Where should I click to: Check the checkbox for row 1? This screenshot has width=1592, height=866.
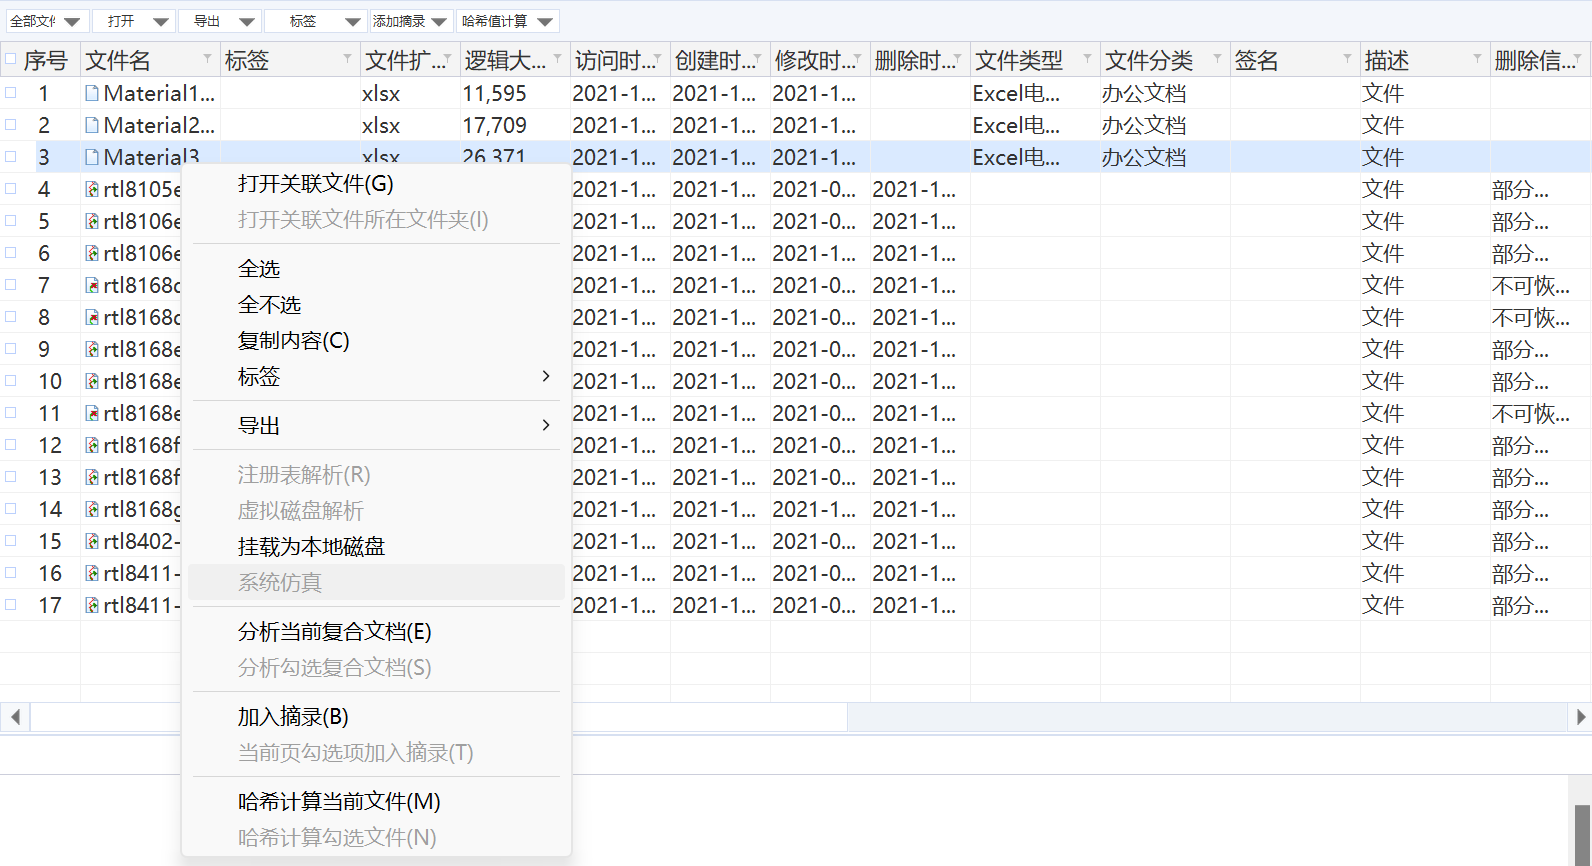pyautogui.click(x=11, y=93)
